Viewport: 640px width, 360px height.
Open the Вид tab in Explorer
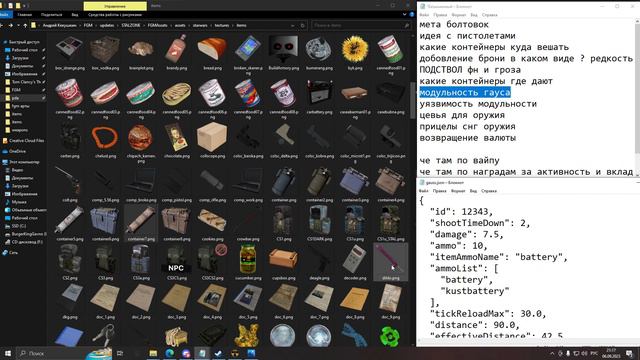click(75, 15)
